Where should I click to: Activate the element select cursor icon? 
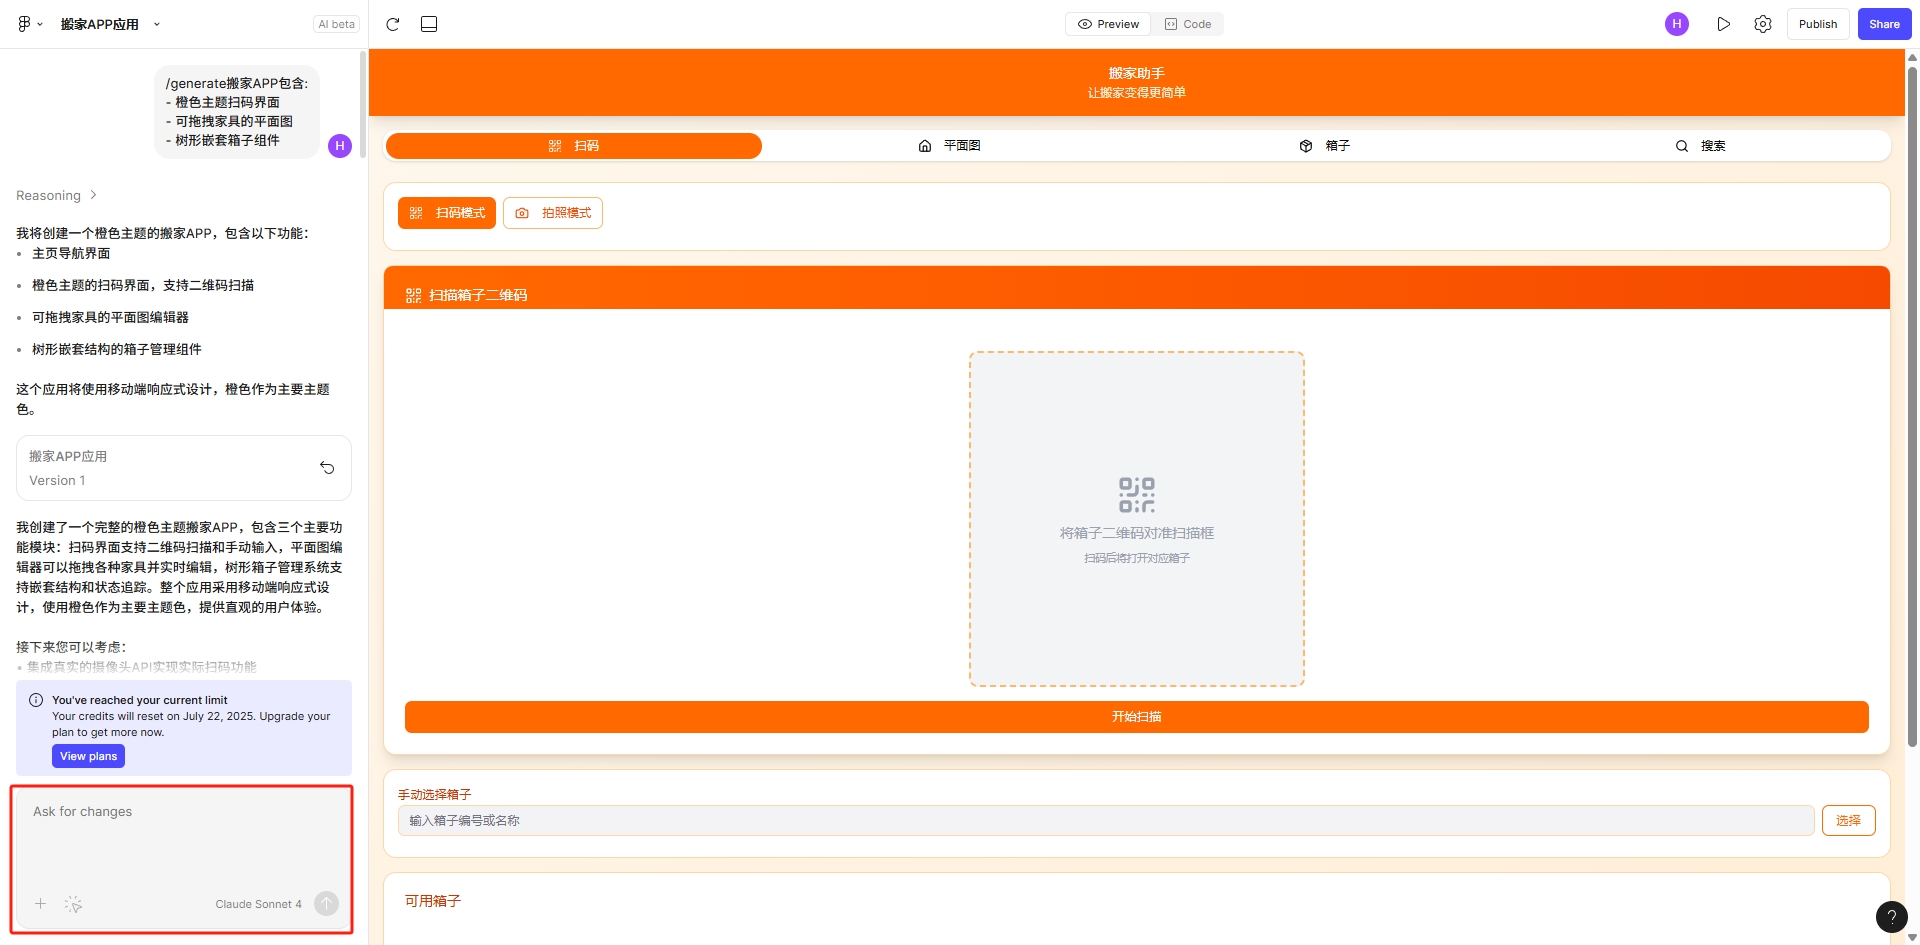click(x=73, y=904)
